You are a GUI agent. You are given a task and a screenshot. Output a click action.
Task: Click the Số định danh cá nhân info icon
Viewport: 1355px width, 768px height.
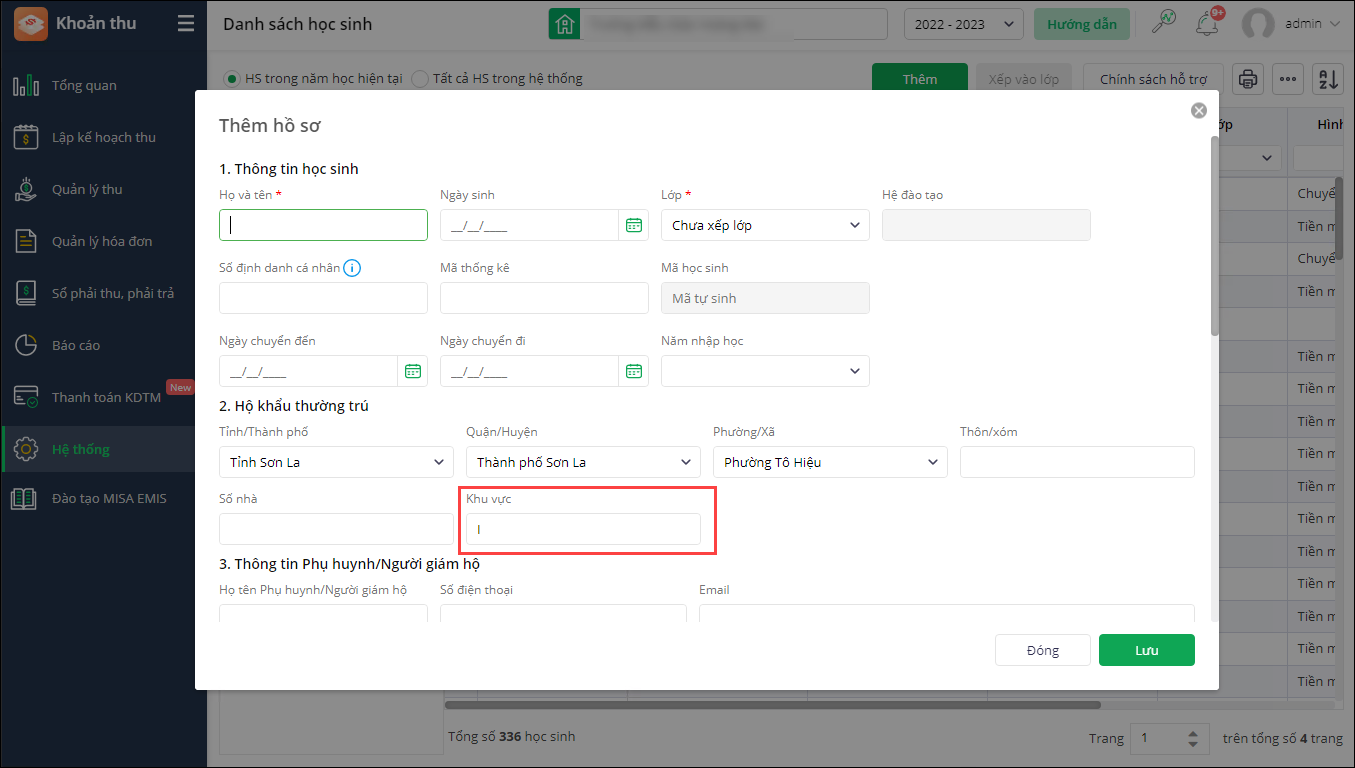[x=352, y=267]
